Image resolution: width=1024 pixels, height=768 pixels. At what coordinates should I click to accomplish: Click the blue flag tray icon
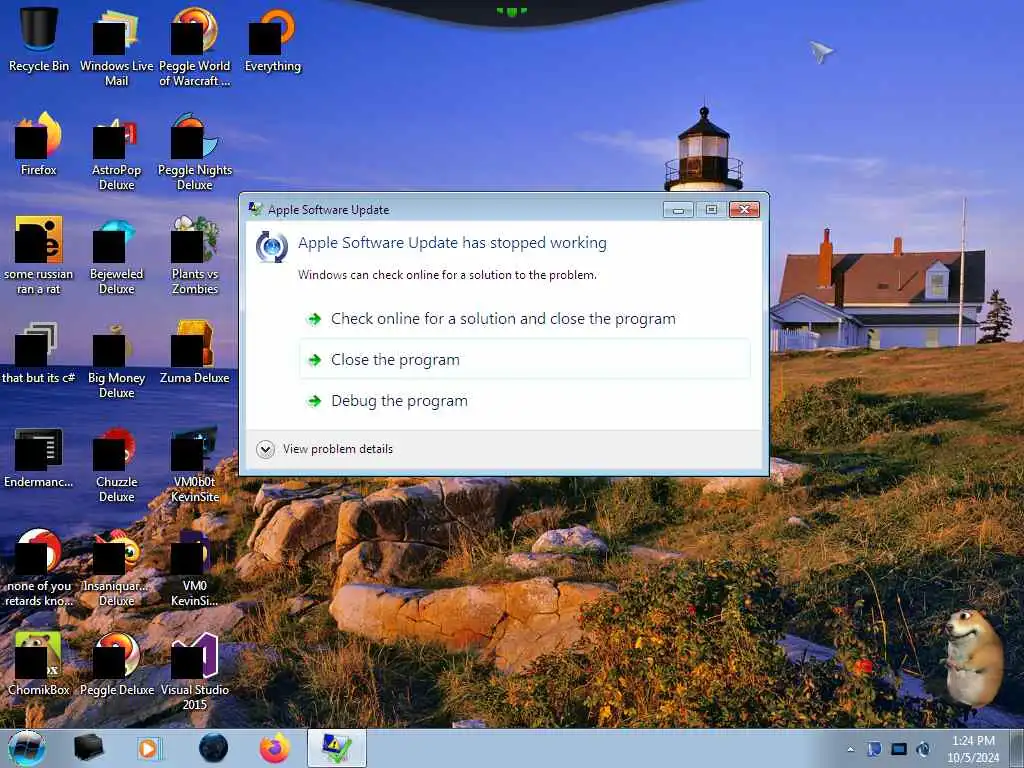click(x=874, y=749)
